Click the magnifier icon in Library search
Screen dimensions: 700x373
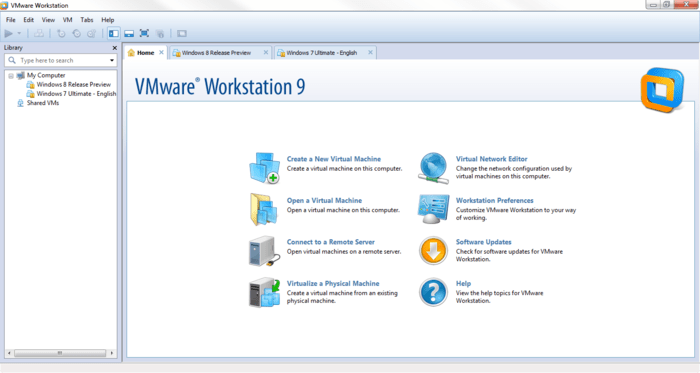click(x=12, y=60)
